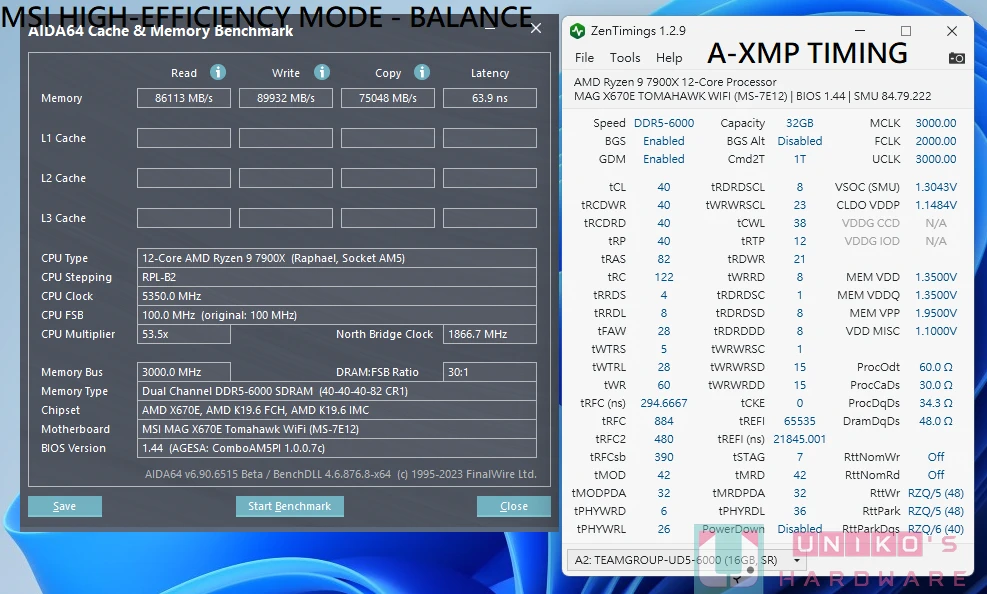Click the Capacity value 32GB
The height and width of the screenshot is (594, 987).
[799, 123]
